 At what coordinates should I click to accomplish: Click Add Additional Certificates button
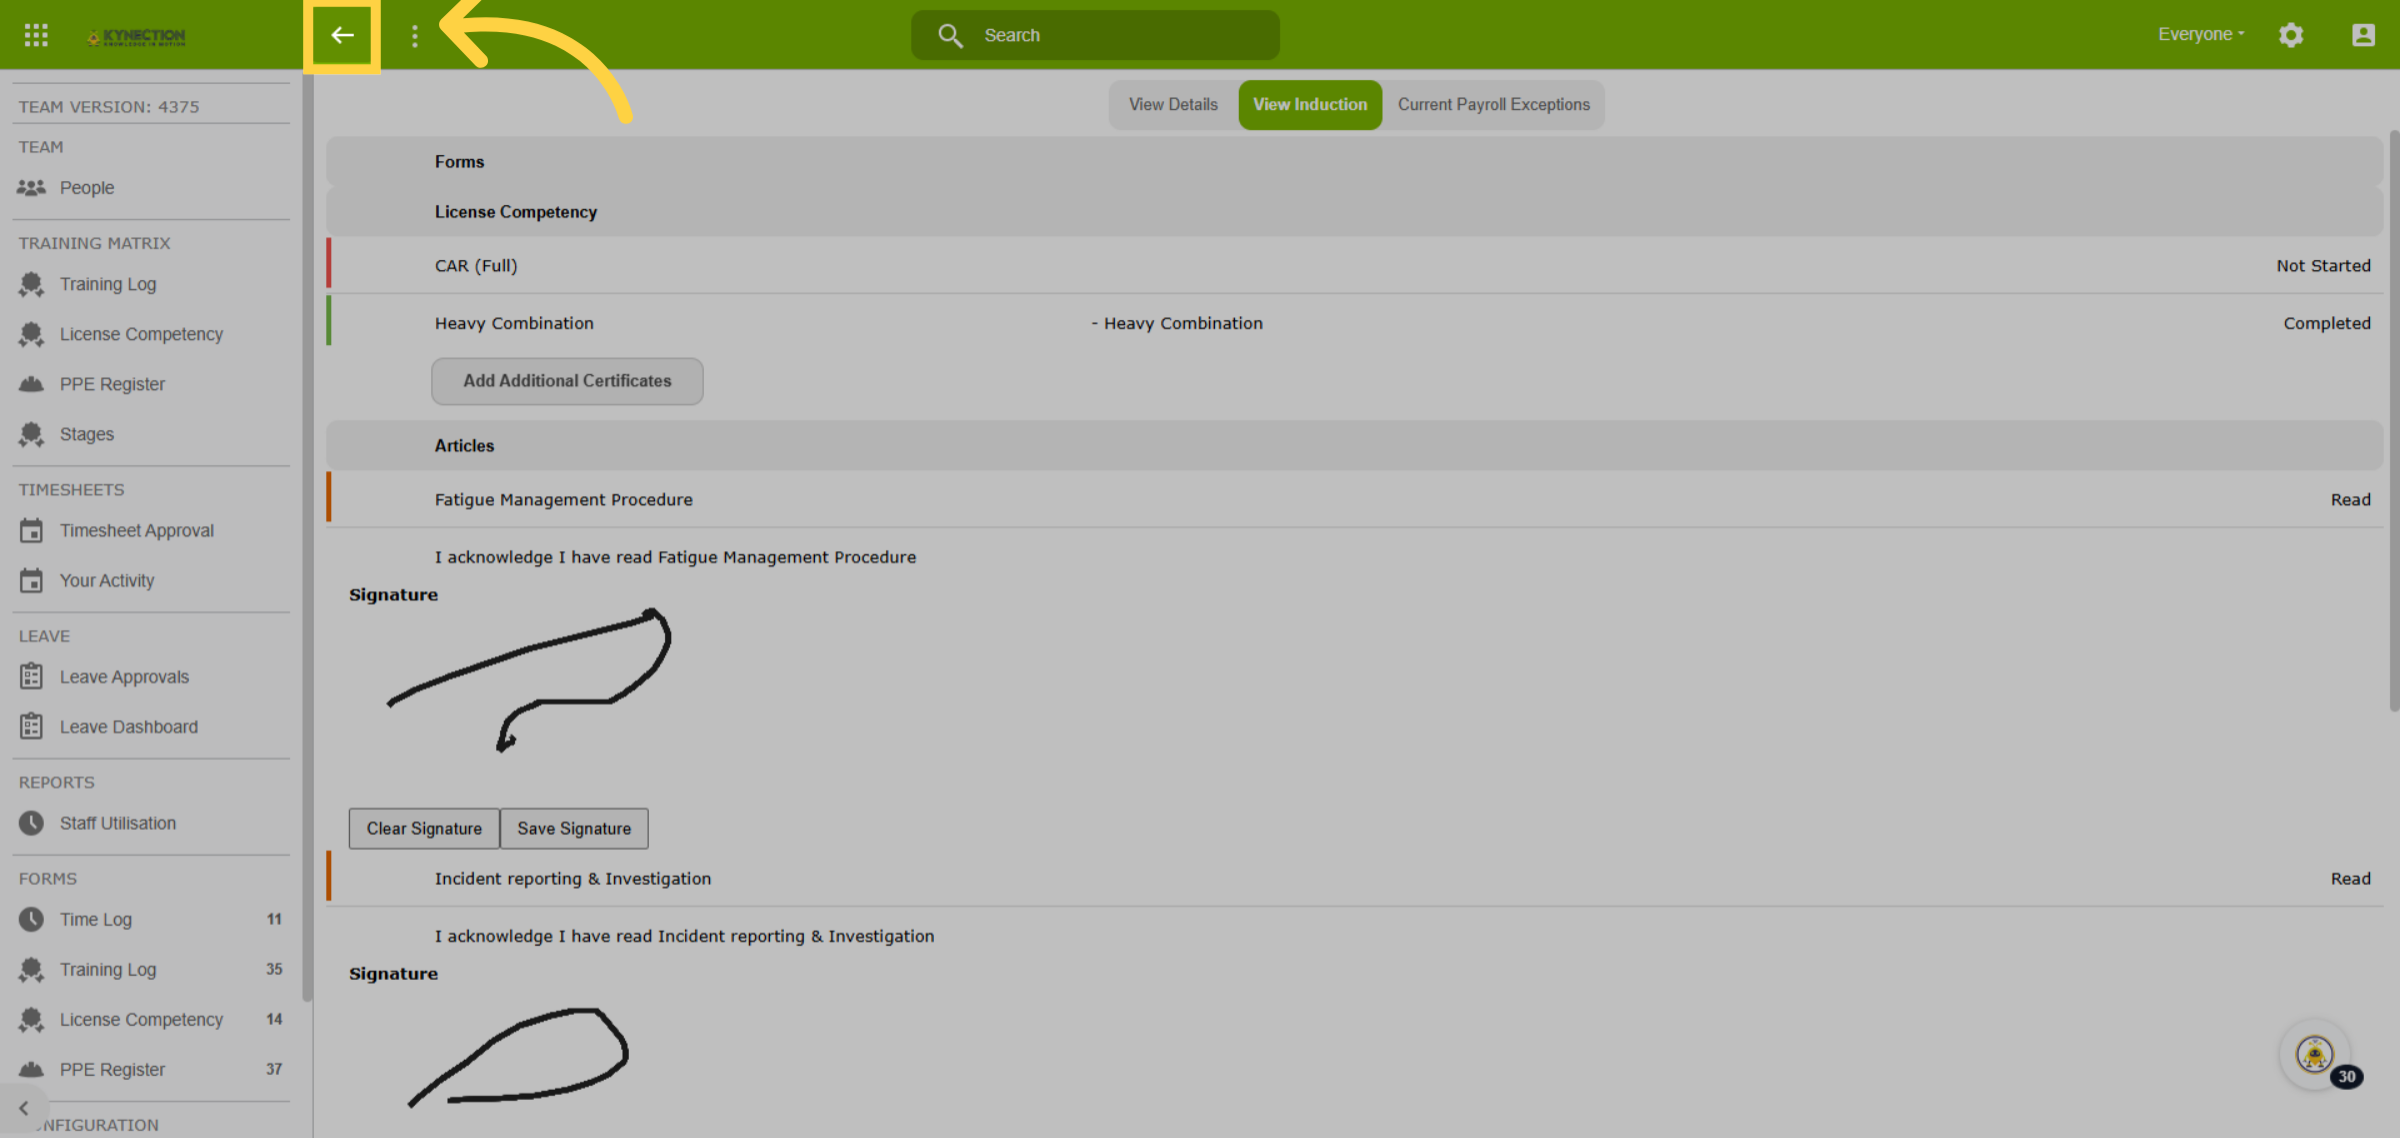click(567, 381)
